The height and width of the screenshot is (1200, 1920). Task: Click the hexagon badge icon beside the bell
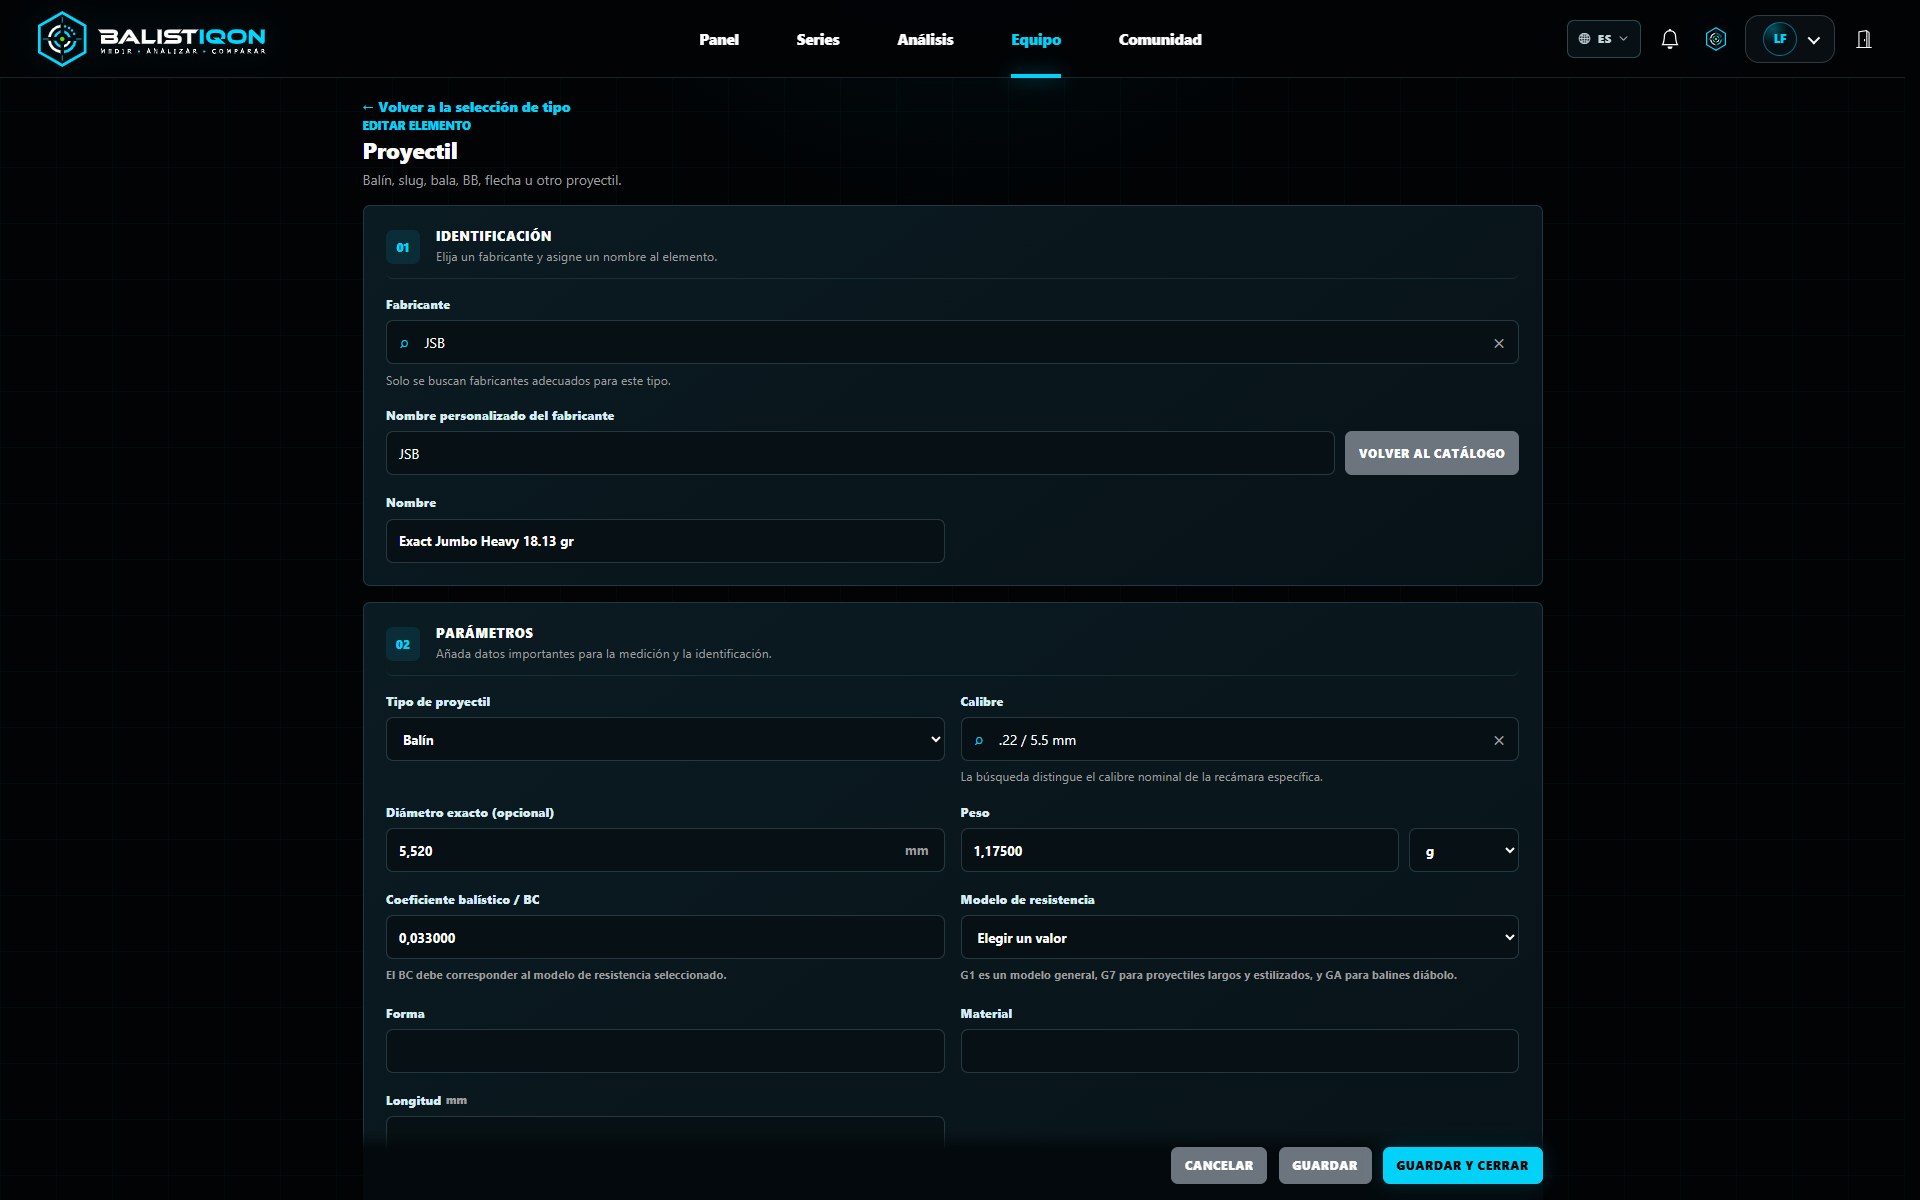click(1716, 39)
